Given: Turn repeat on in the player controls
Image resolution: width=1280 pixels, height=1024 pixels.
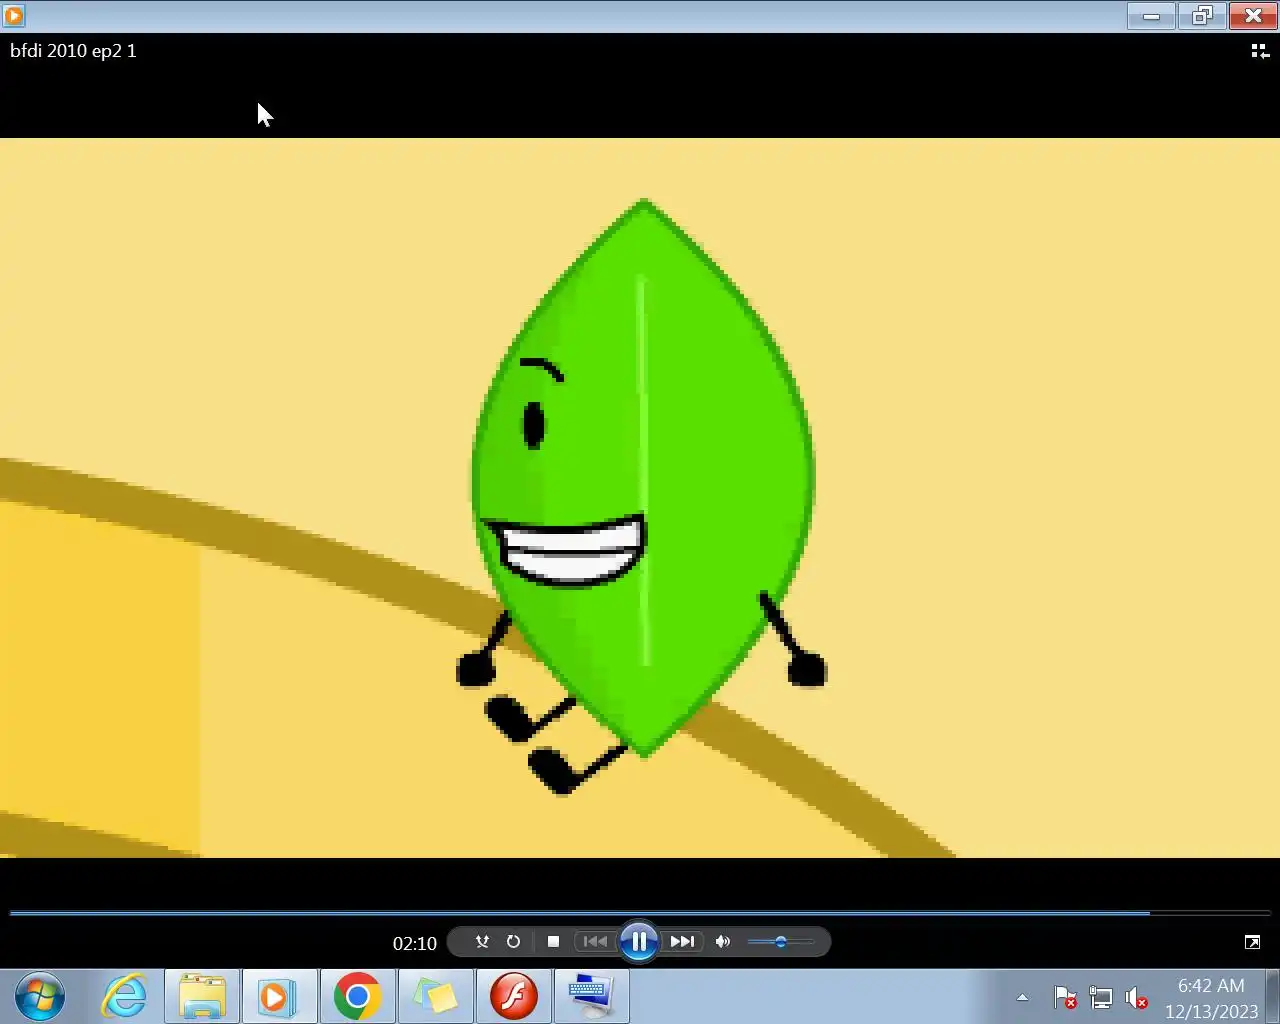Looking at the screenshot, I should pos(513,942).
